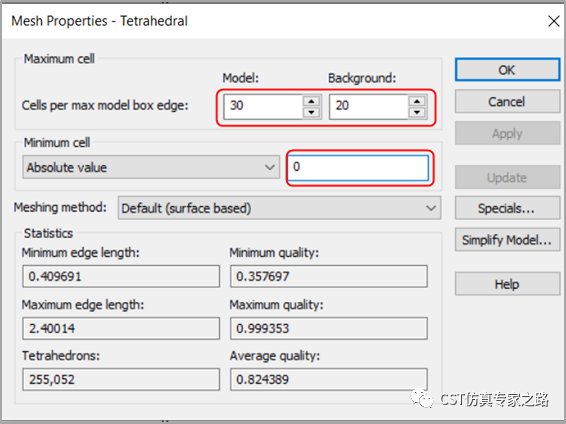
Task: Open the Absolute value dropdown
Action: pos(151,167)
